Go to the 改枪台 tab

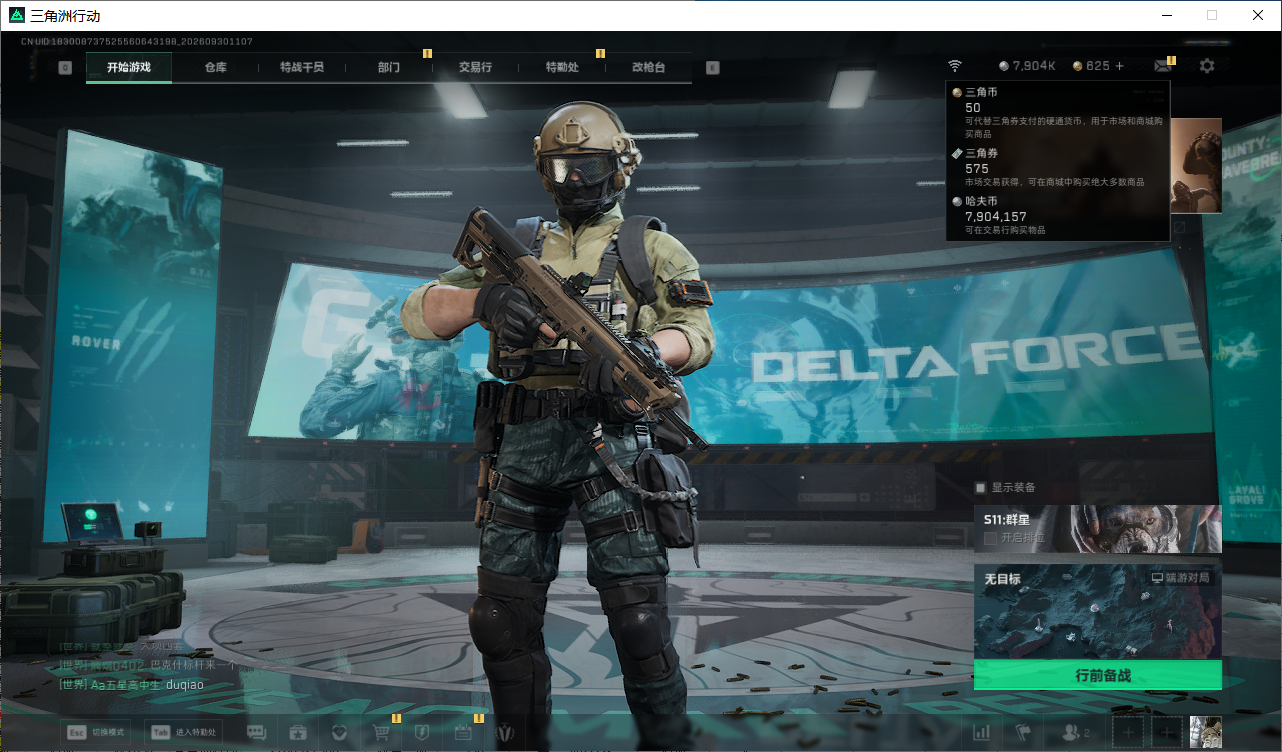tap(648, 68)
